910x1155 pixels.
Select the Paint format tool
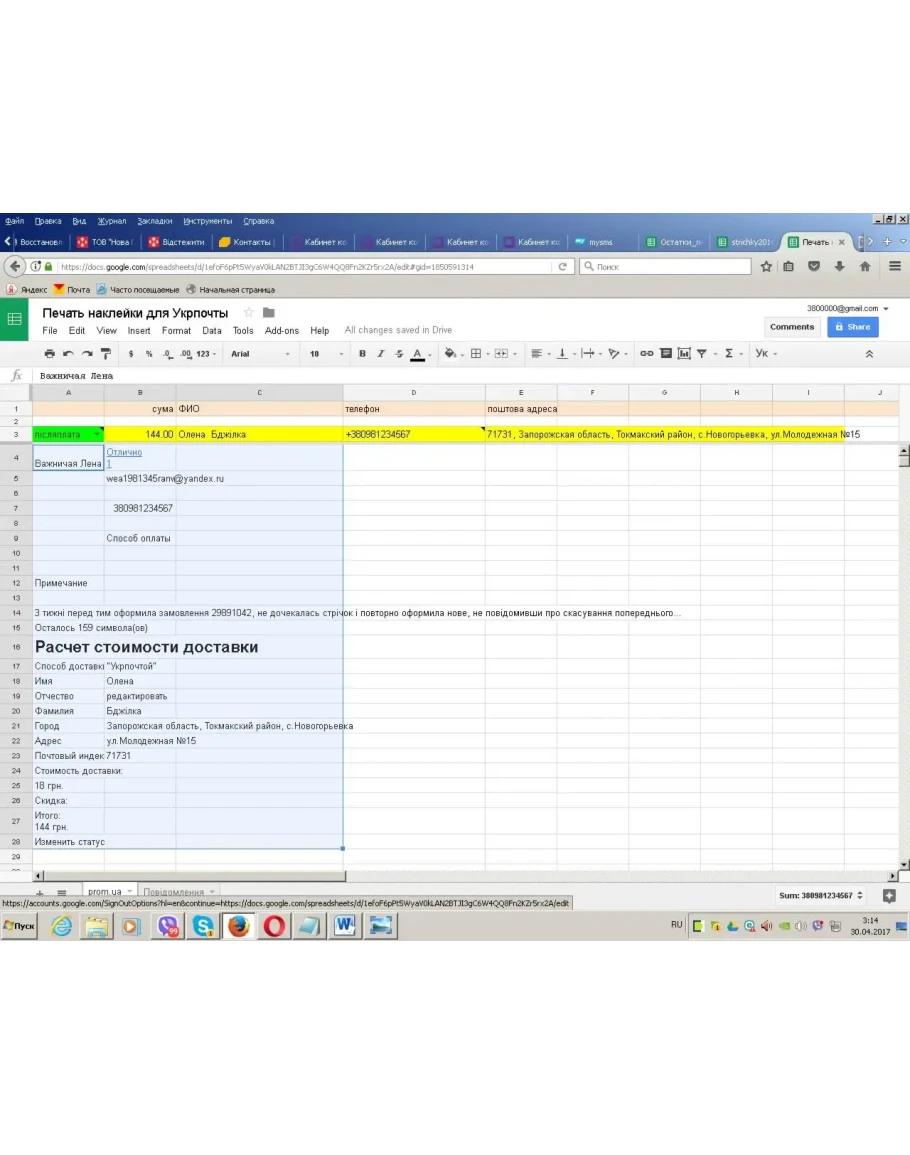[105, 354]
